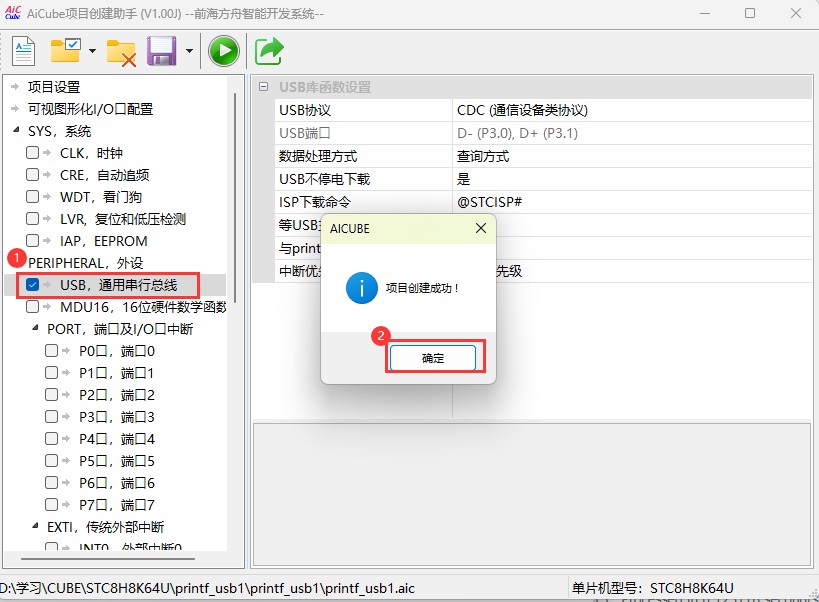
Task: Toggle P4口, 端口4 checkbox
Action: pyautogui.click(x=51, y=438)
